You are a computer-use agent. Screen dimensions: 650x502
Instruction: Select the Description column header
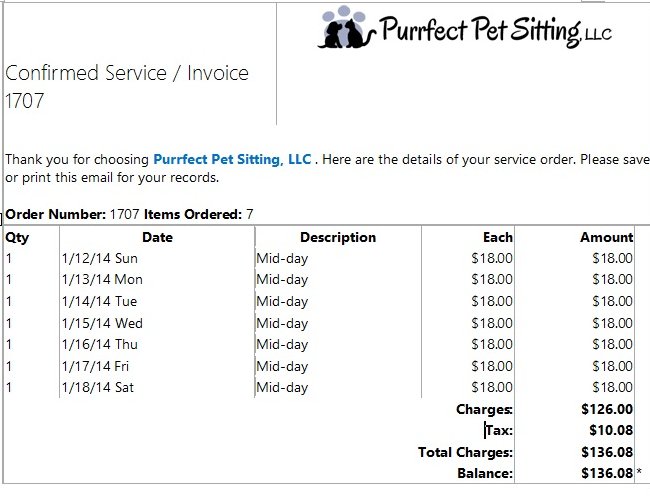click(x=338, y=237)
